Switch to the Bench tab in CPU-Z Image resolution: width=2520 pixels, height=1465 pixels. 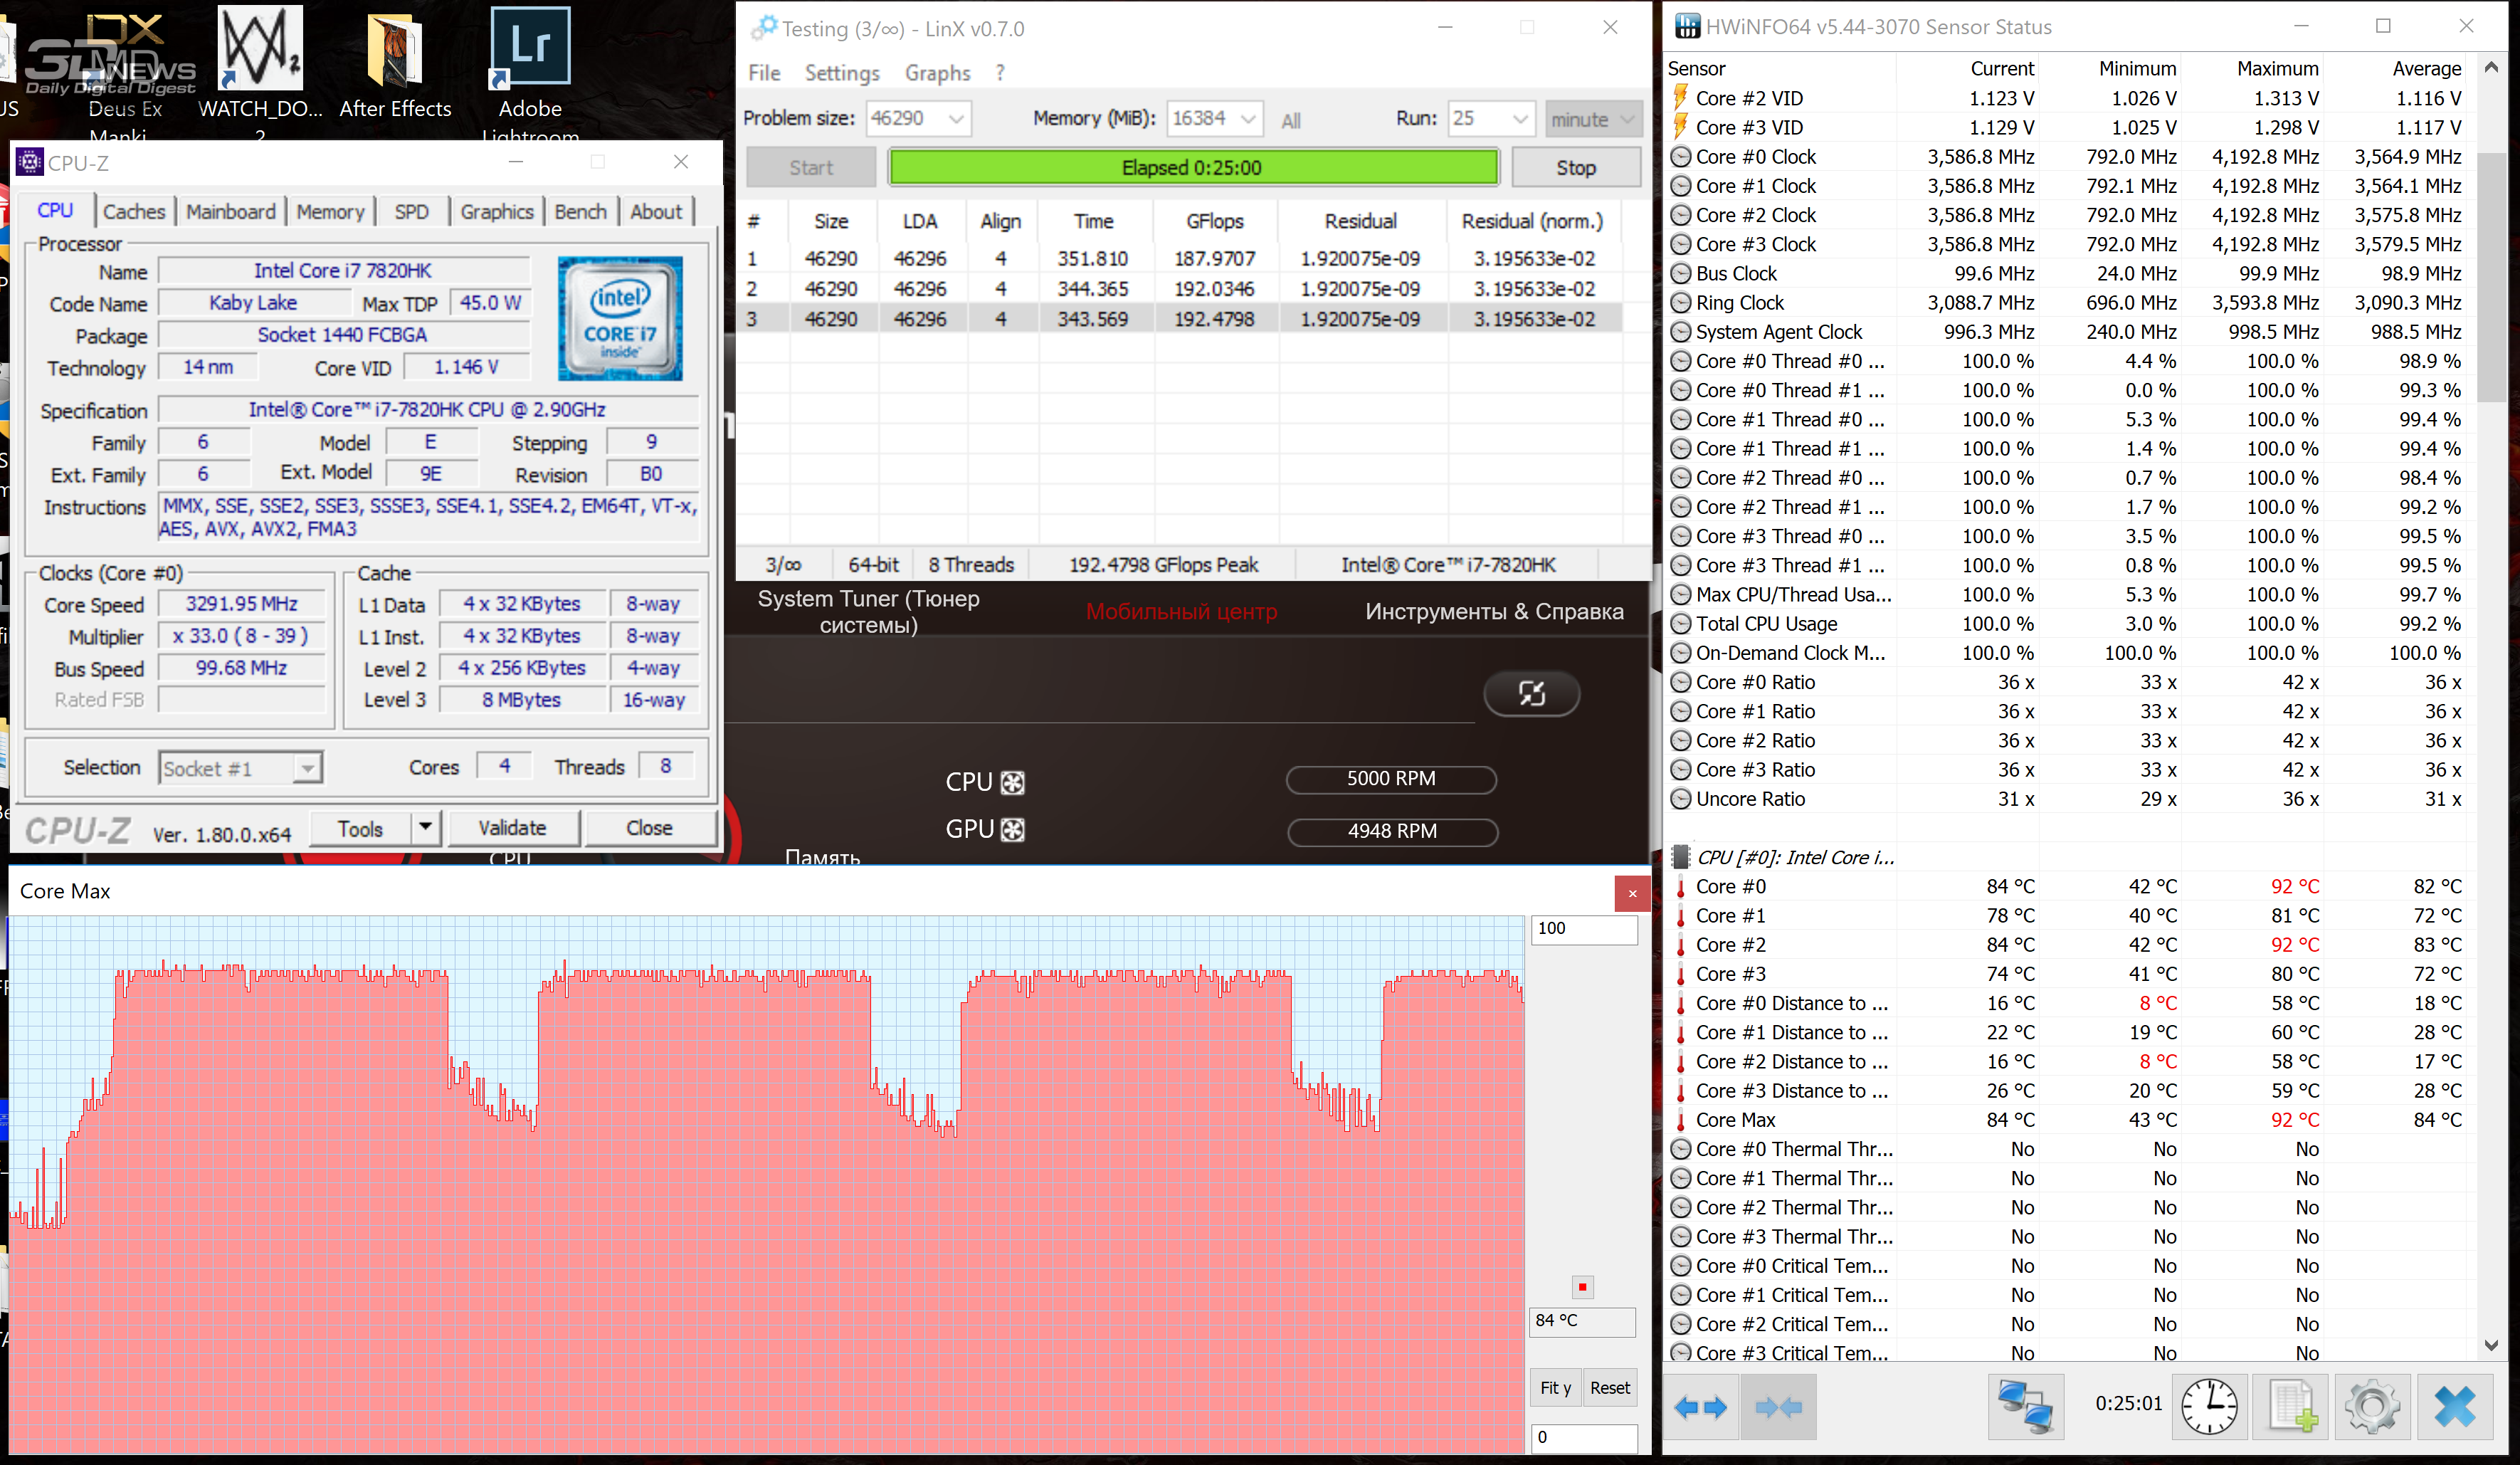pyautogui.click(x=581, y=212)
